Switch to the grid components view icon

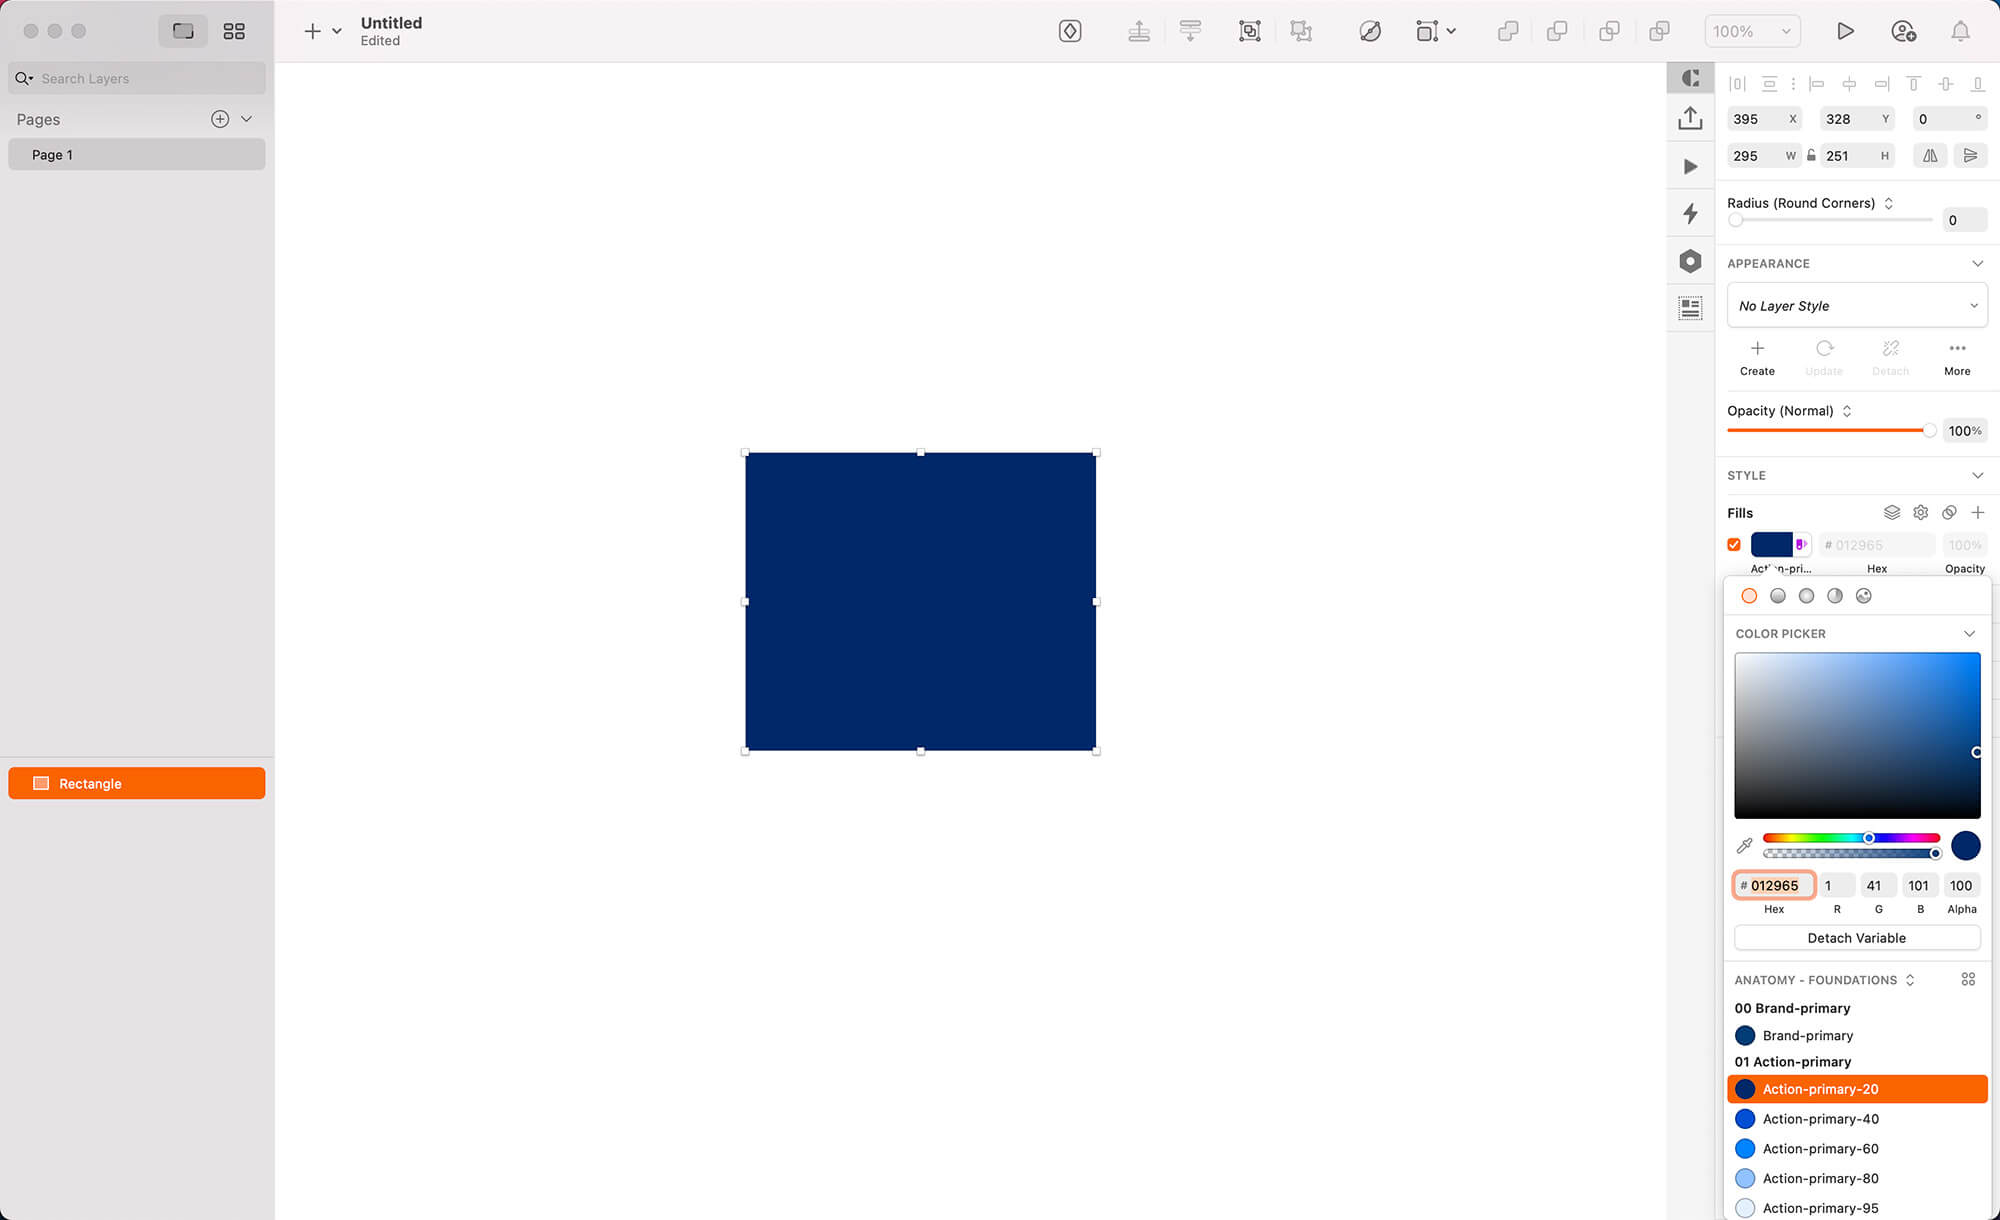click(234, 31)
